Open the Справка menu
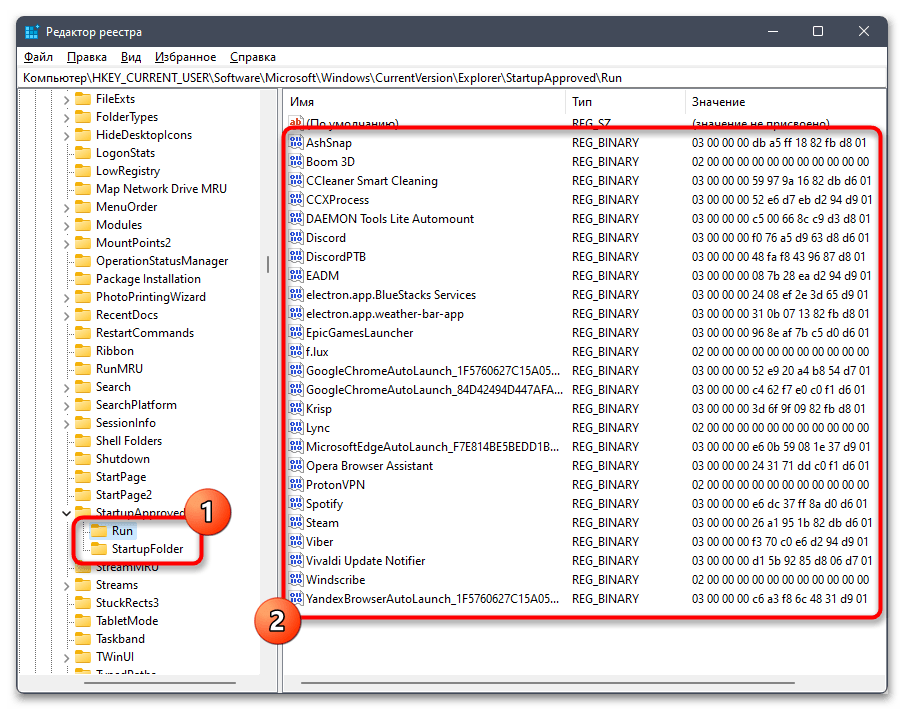The width and height of the screenshot is (904, 710). click(x=253, y=57)
